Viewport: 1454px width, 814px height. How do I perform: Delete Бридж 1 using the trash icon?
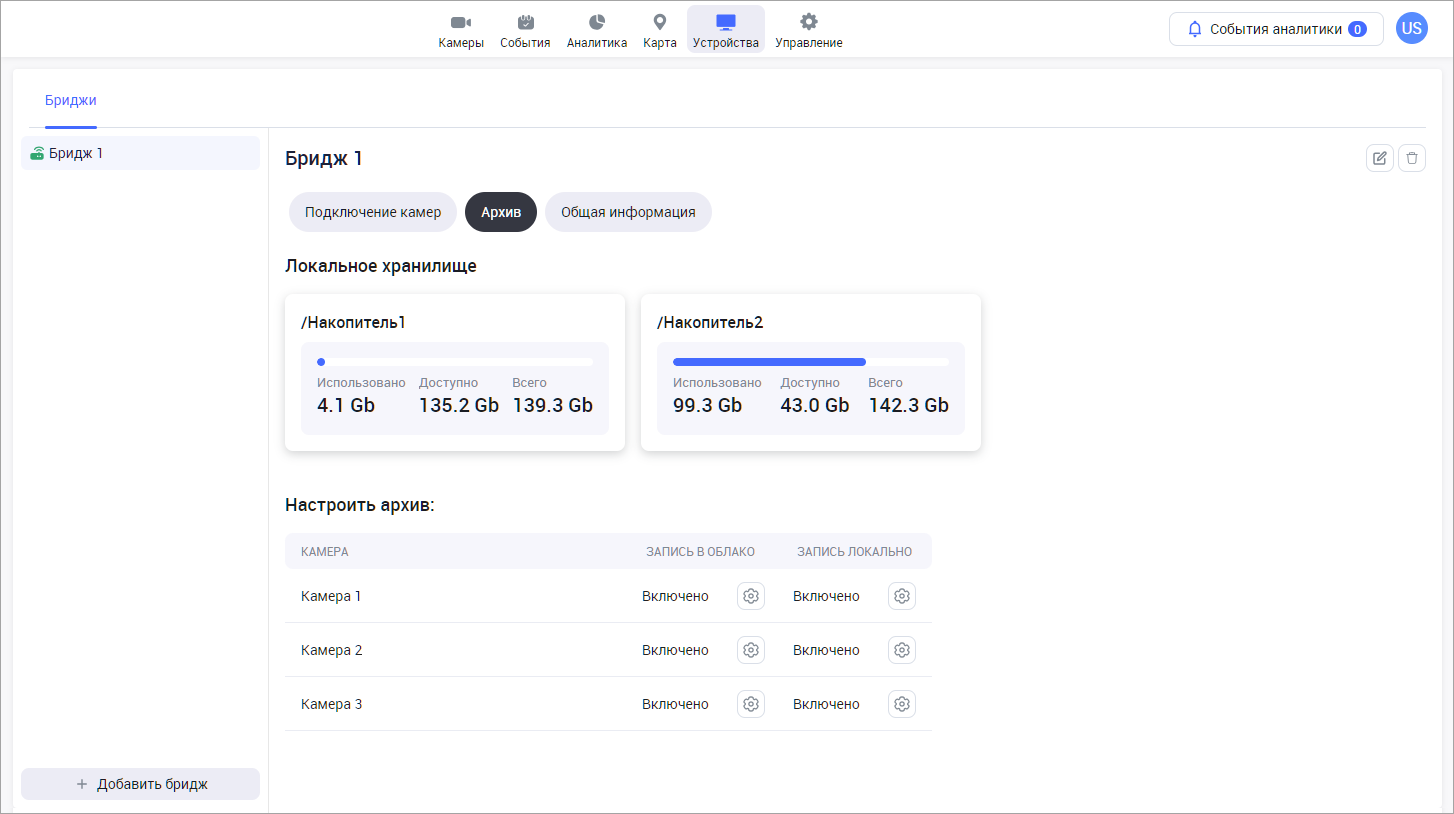point(1412,158)
